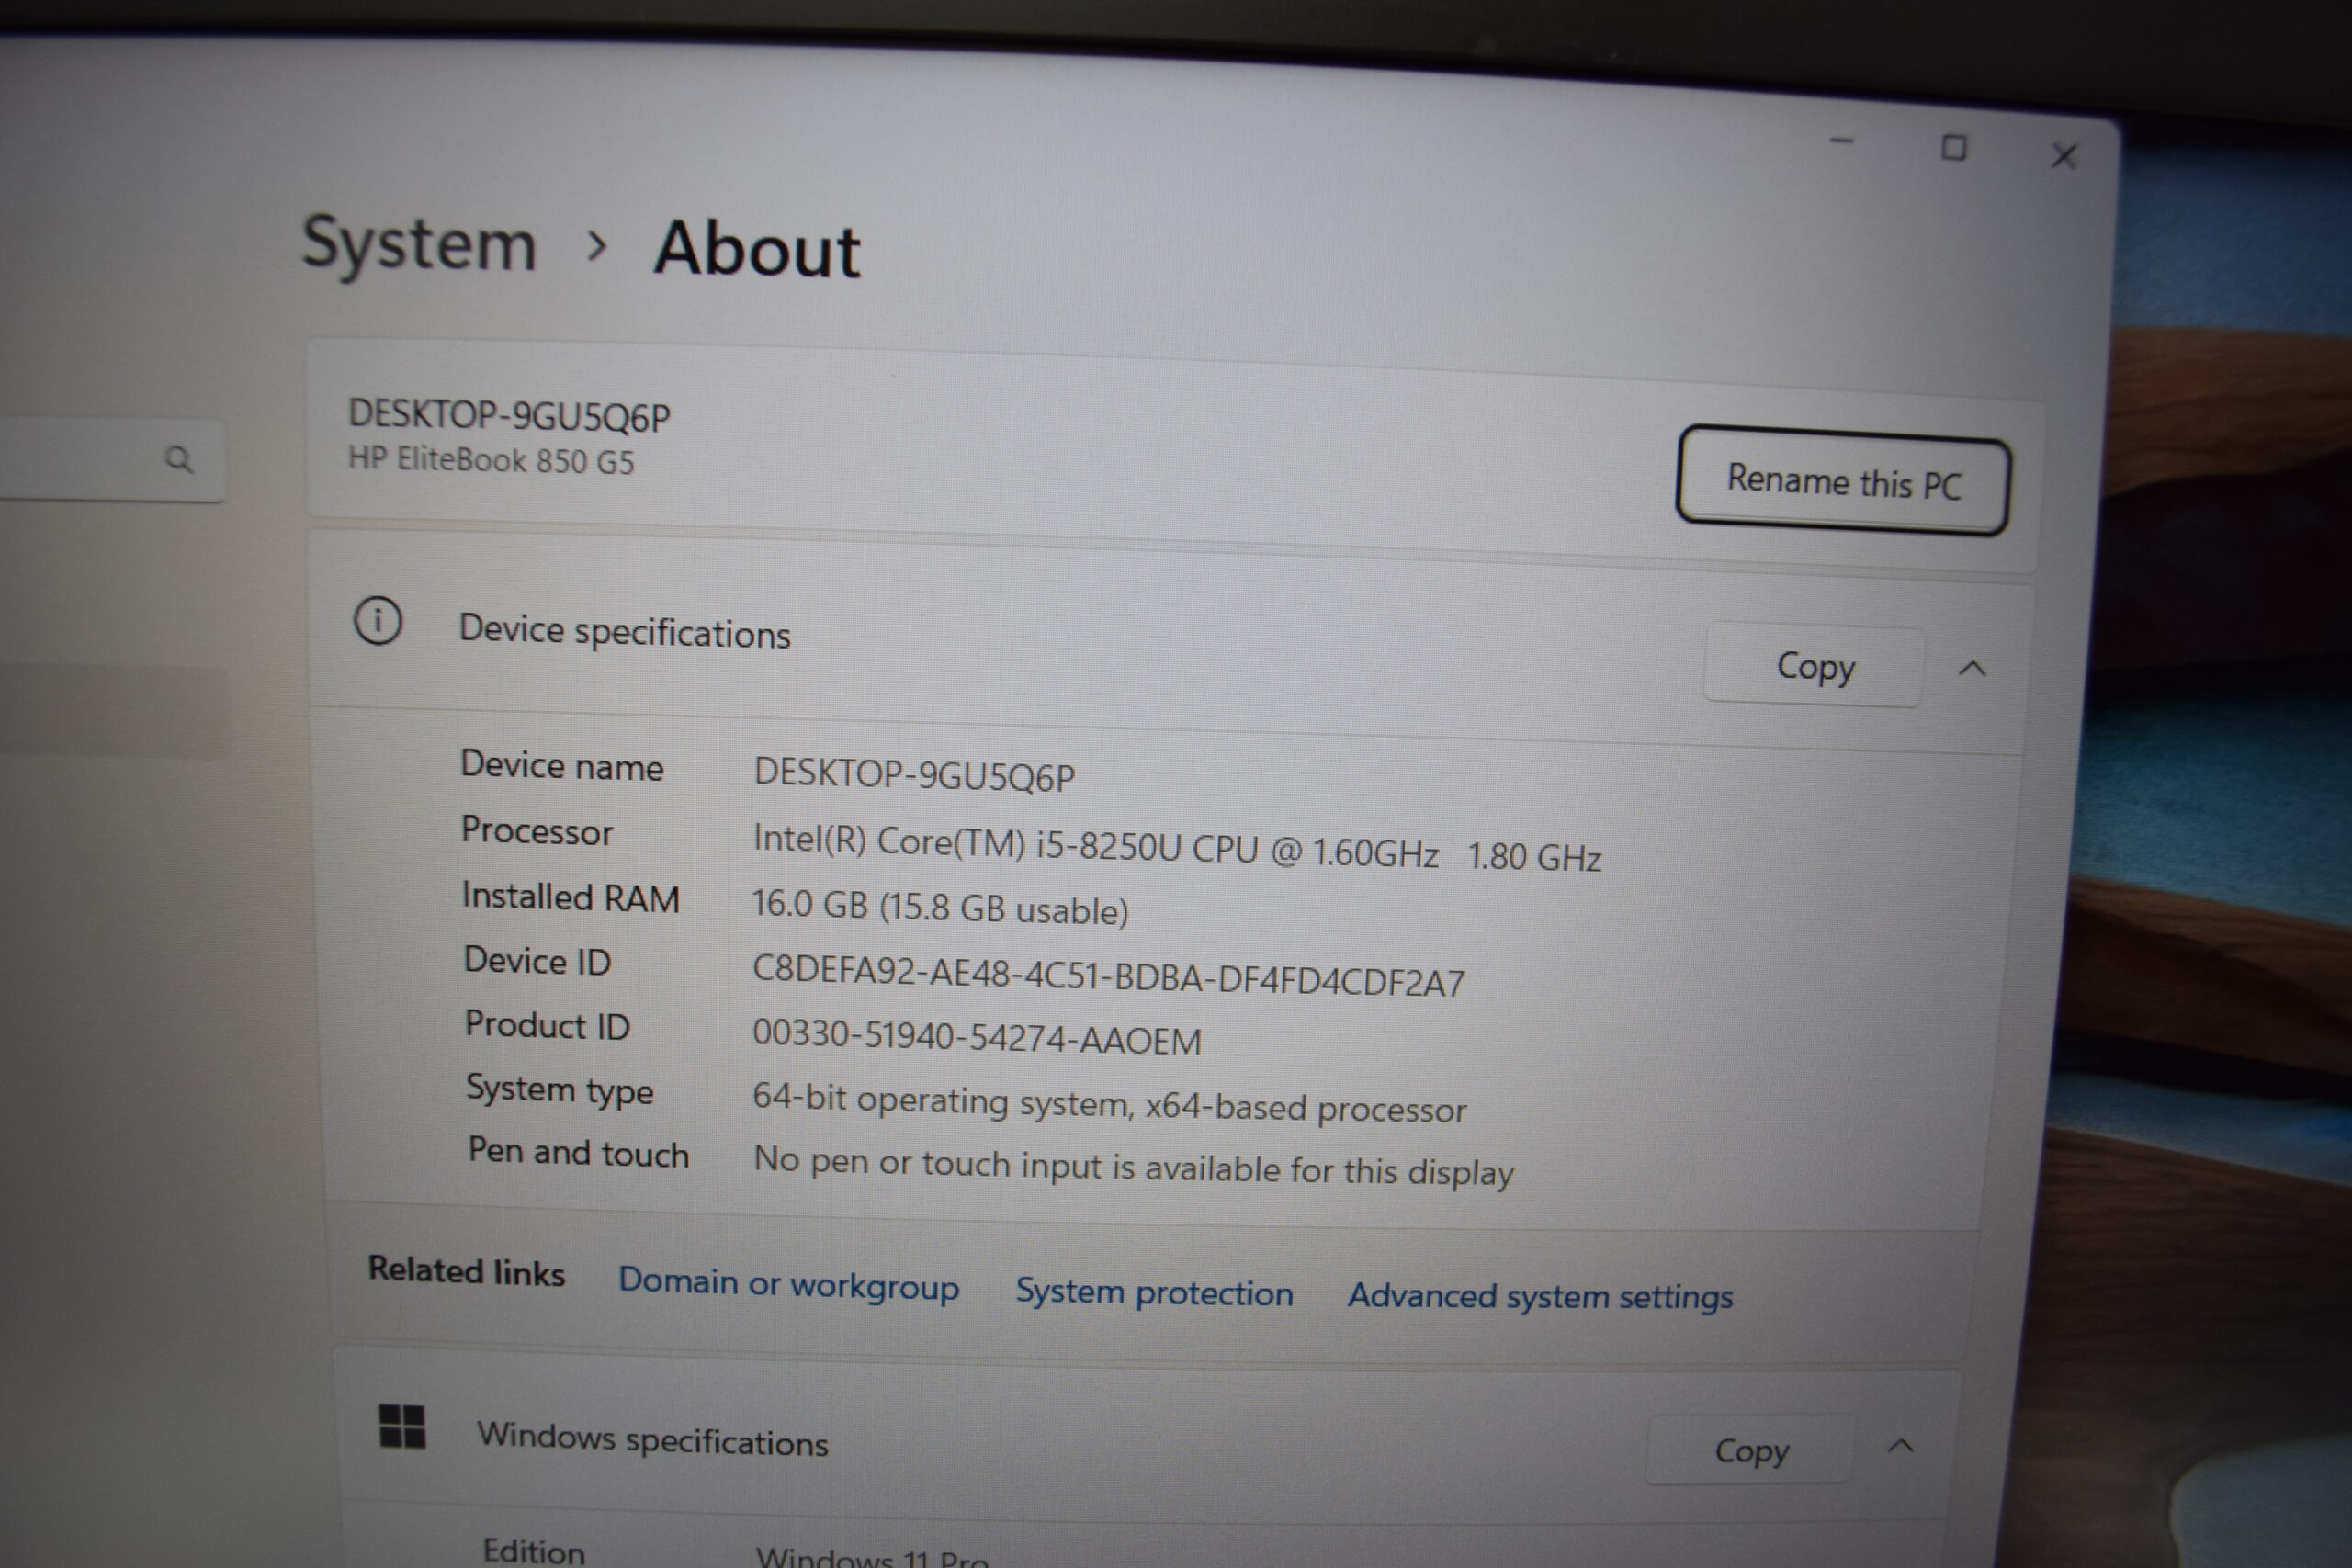Click the Processor label

tap(537, 831)
